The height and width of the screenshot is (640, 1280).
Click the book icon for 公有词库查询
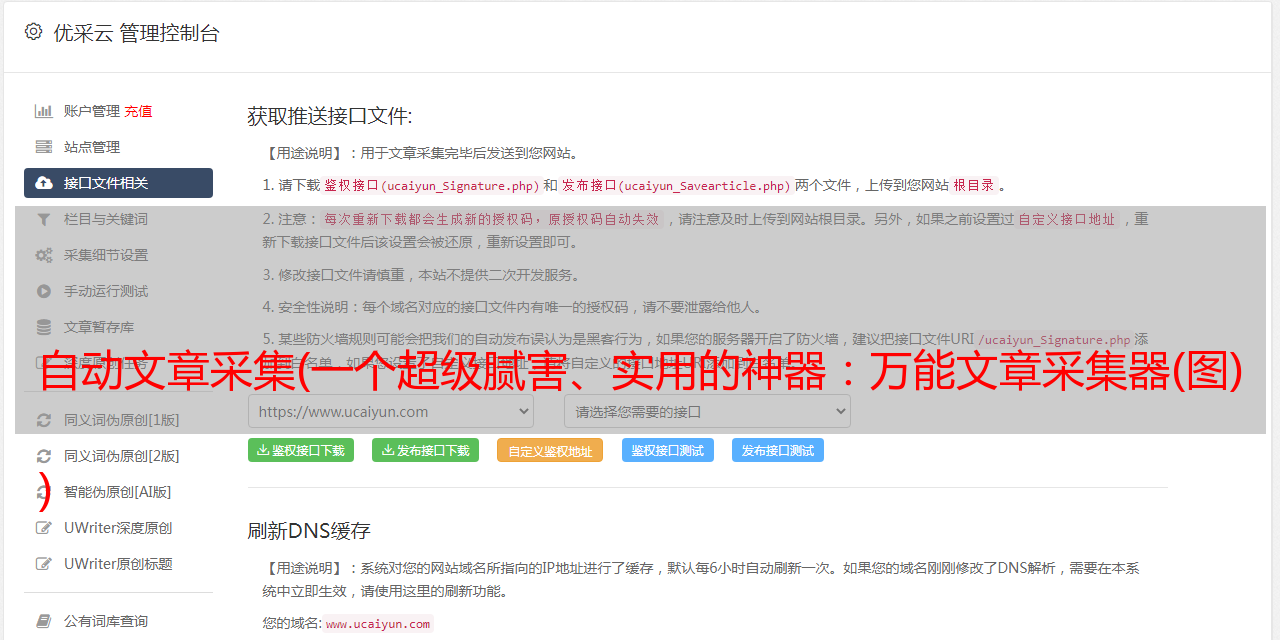[x=44, y=621]
